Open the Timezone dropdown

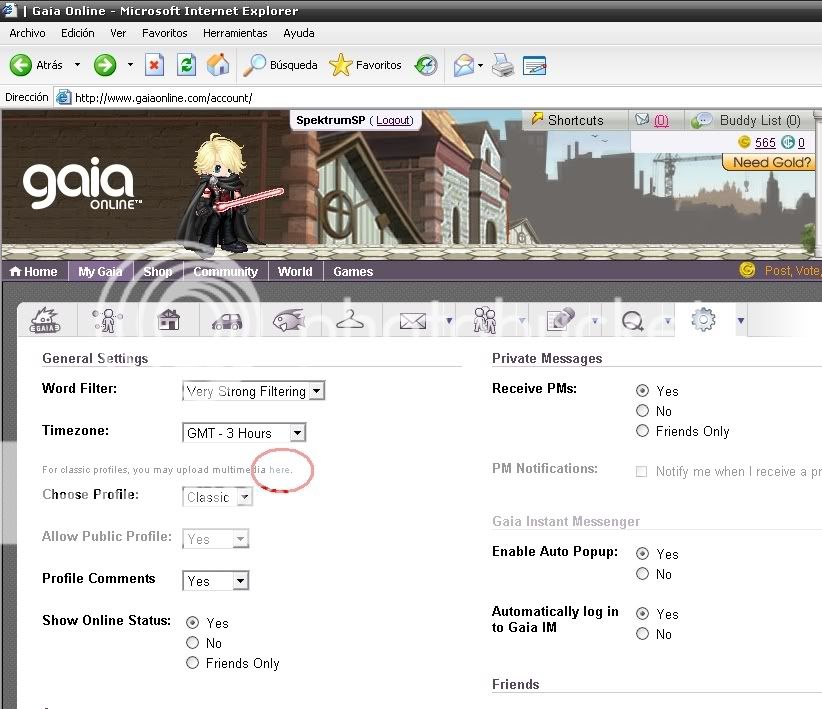[244, 433]
